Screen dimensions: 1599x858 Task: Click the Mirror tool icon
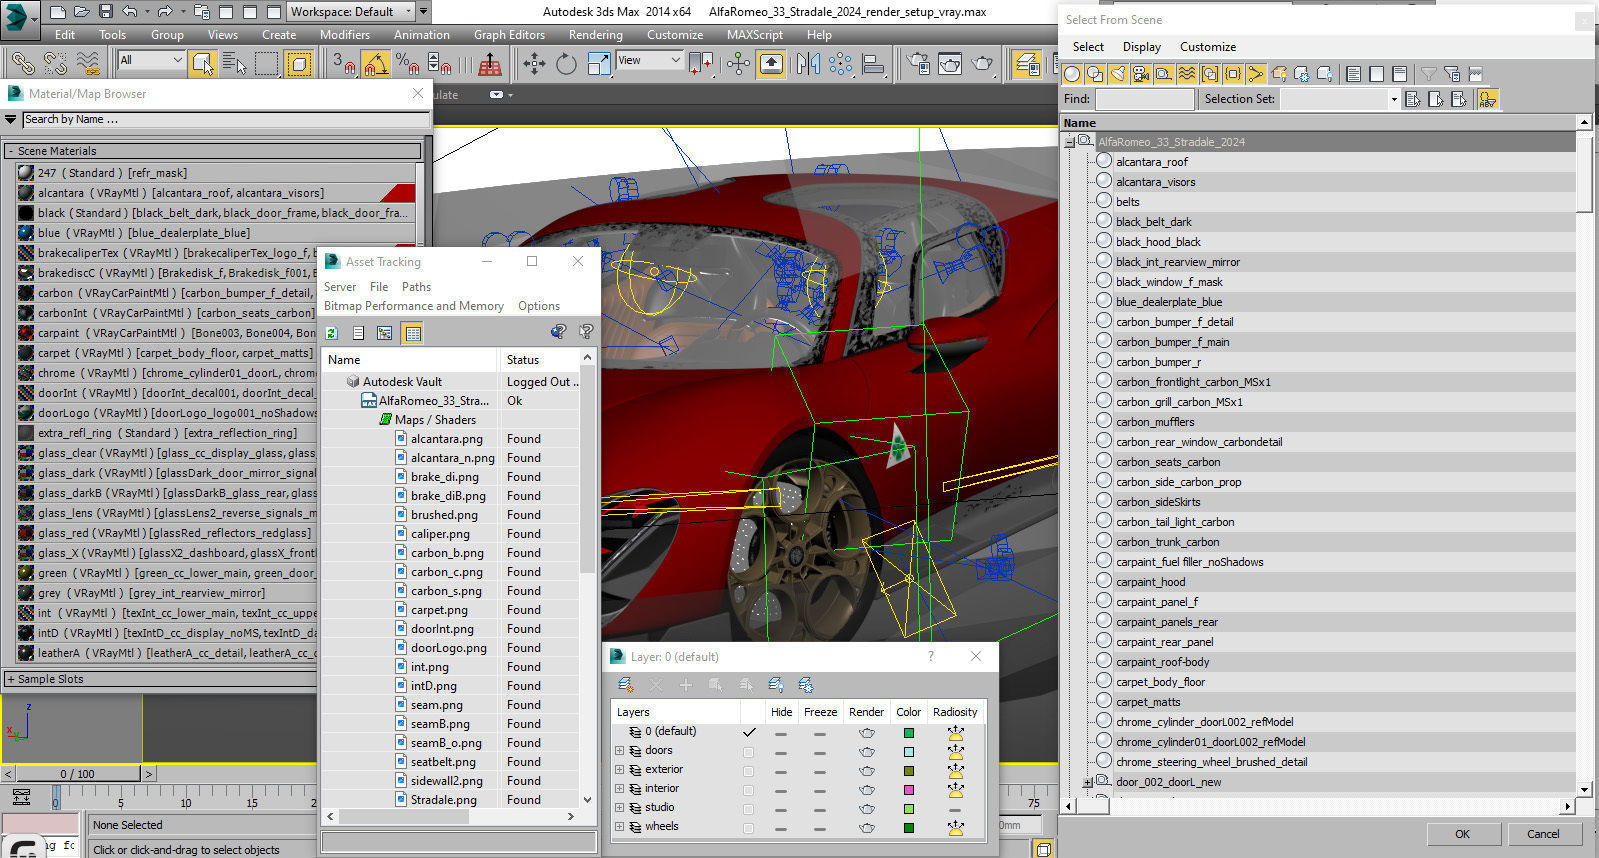click(x=808, y=64)
